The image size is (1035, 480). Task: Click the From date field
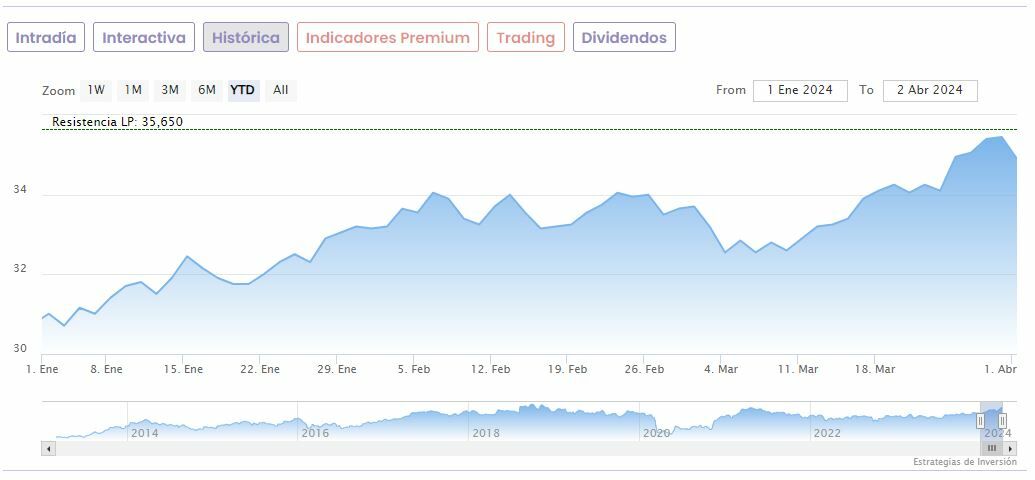800,90
